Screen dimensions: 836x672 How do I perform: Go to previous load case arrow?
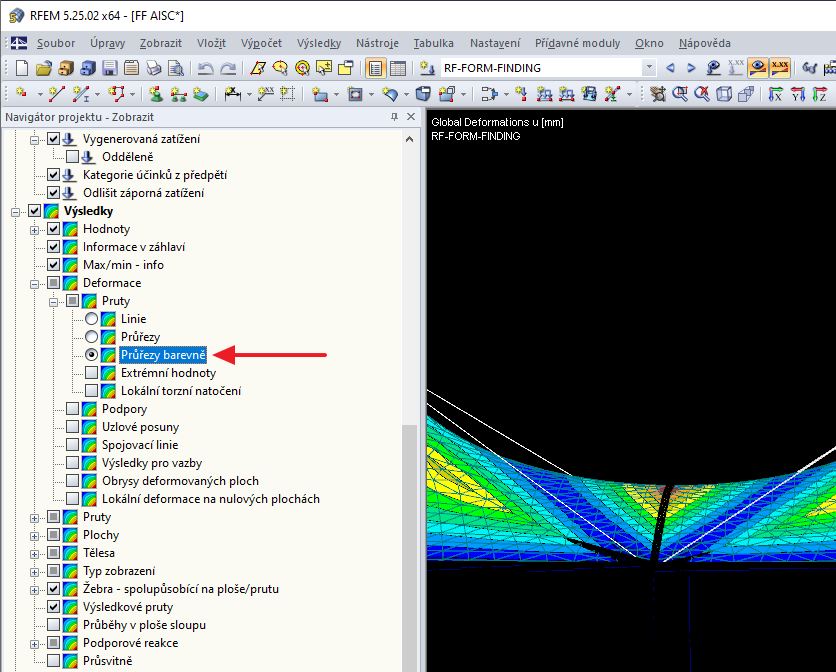point(670,68)
